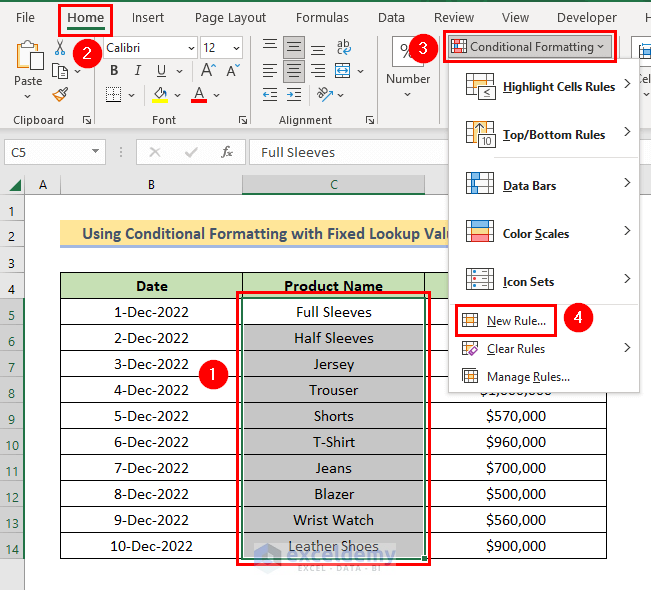The width and height of the screenshot is (651, 590).
Task: Click Decrease Font Size icon
Action: 233,71
